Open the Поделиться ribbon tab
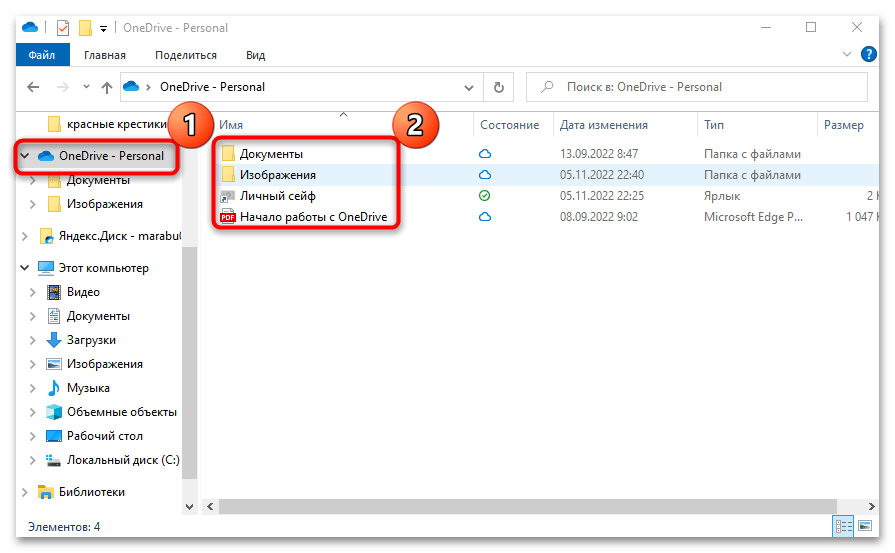Viewport: 895px width, 553px height. (186, 56)
